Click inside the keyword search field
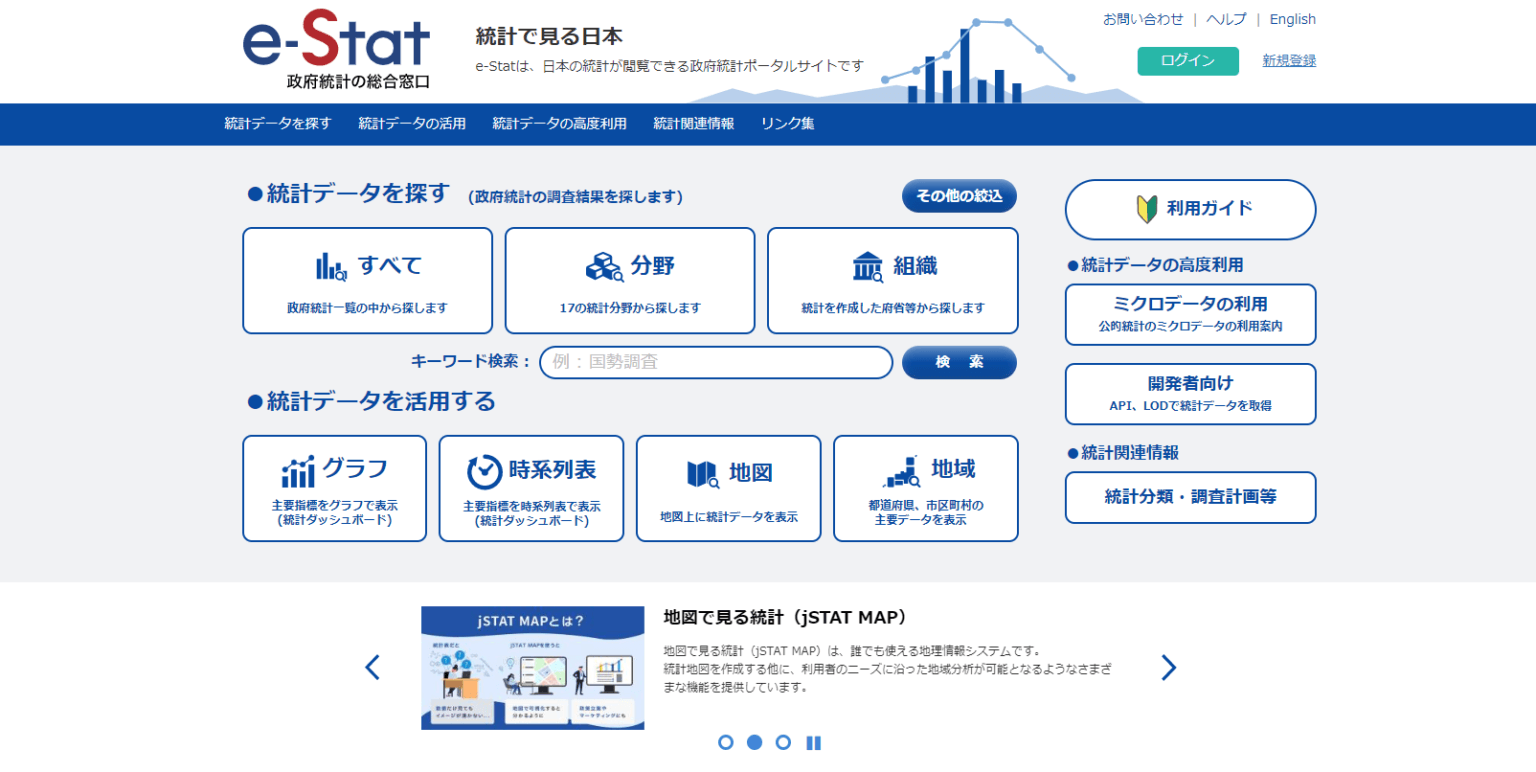Image resolution: width=1536 pixels, height=772 pixels. [x=715, y=362]
